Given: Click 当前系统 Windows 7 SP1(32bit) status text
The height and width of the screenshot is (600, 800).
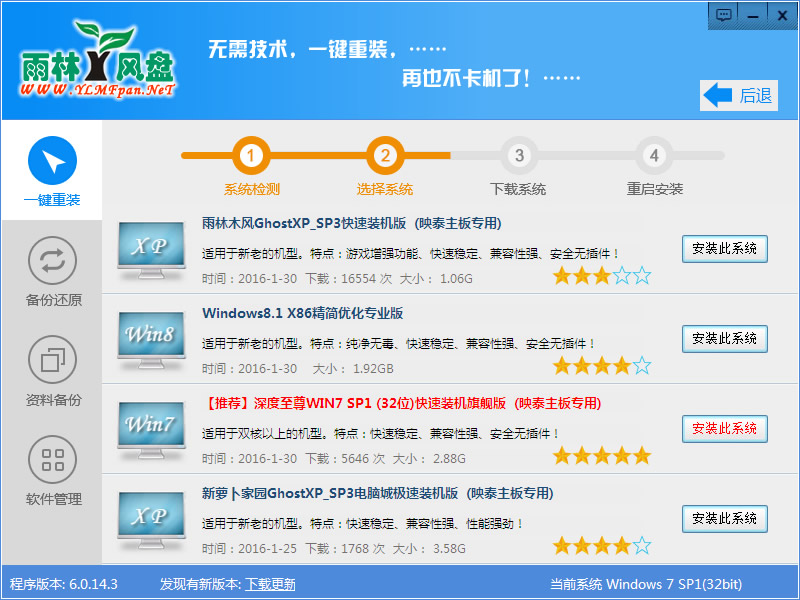Looking at the screenshot, I should click(646, 584).
